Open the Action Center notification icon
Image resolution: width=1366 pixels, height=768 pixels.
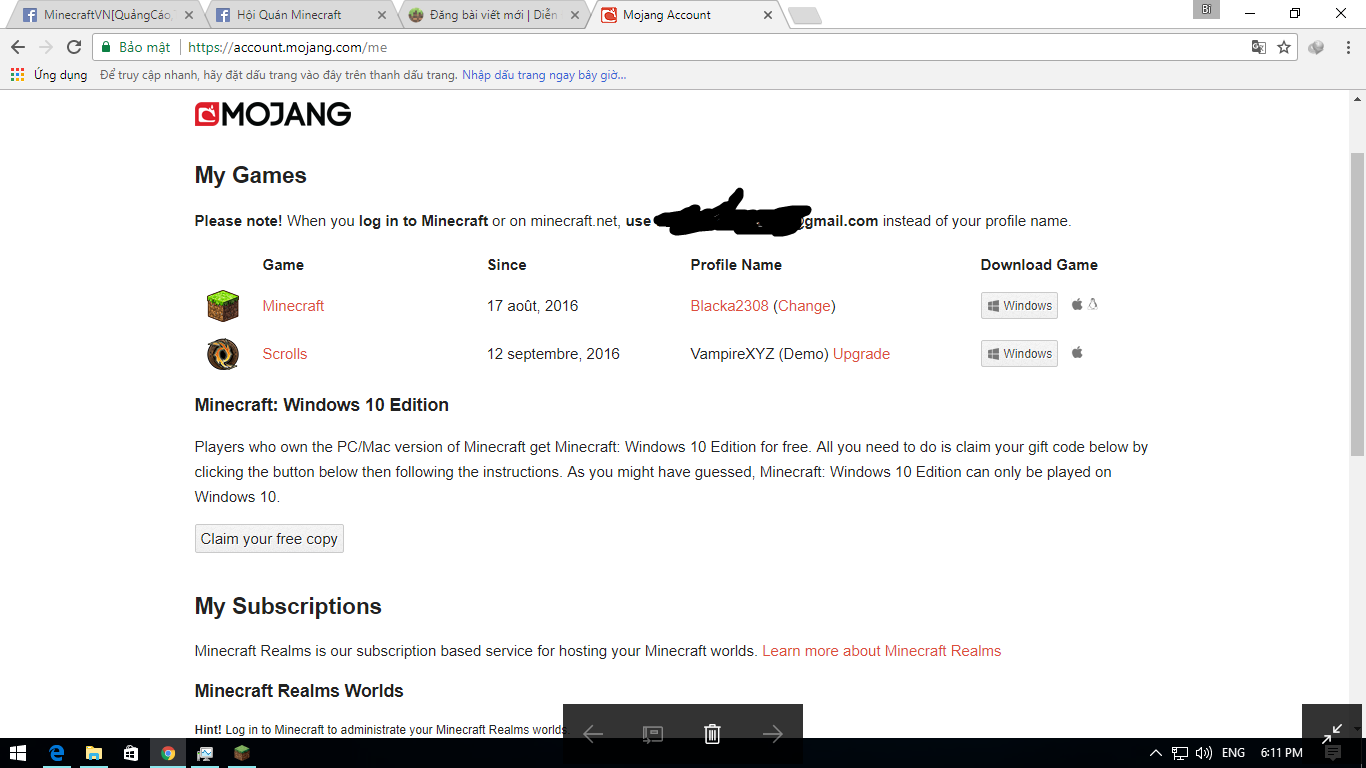coord(1332,753)
